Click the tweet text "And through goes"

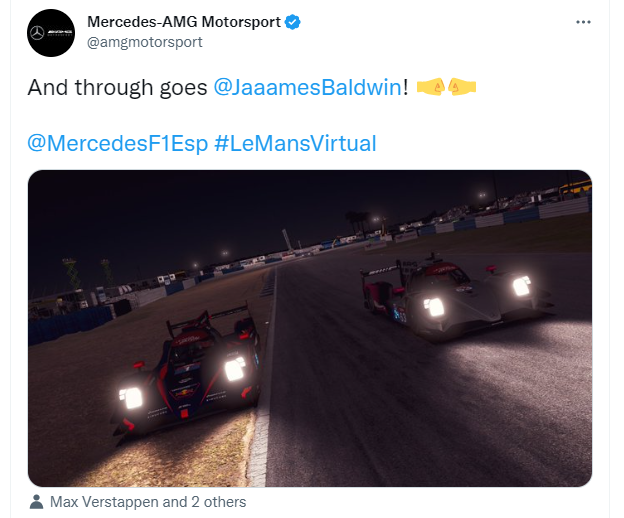coord(117,87)
